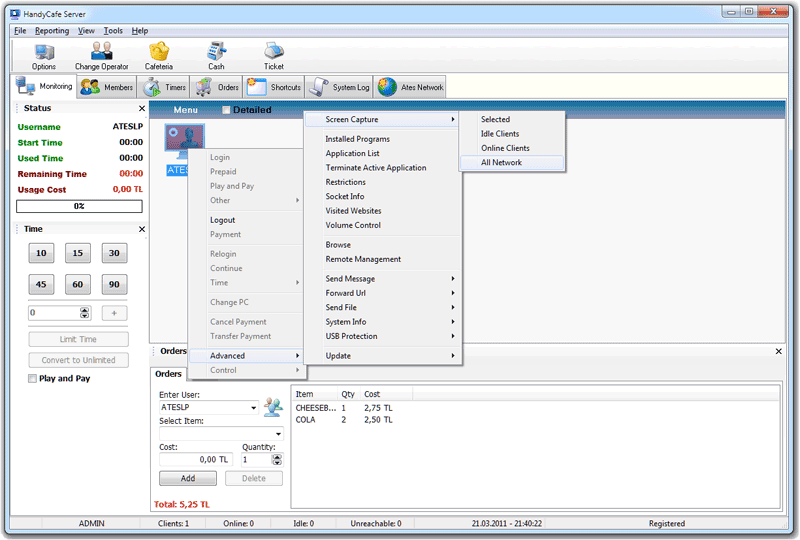Click the Change Operator icon
The width and height of the screenshot is (800, 540).
click(x=101, y=52)
